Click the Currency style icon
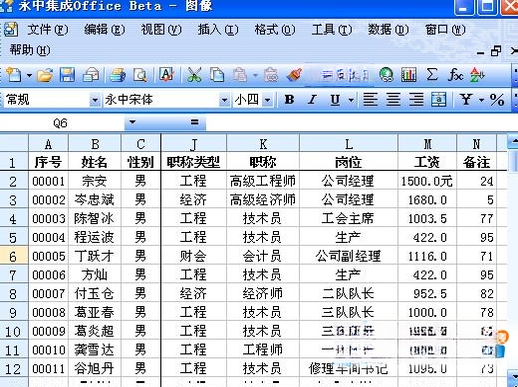The width and height of the screenshot is (518, 387). coord(466,99)
